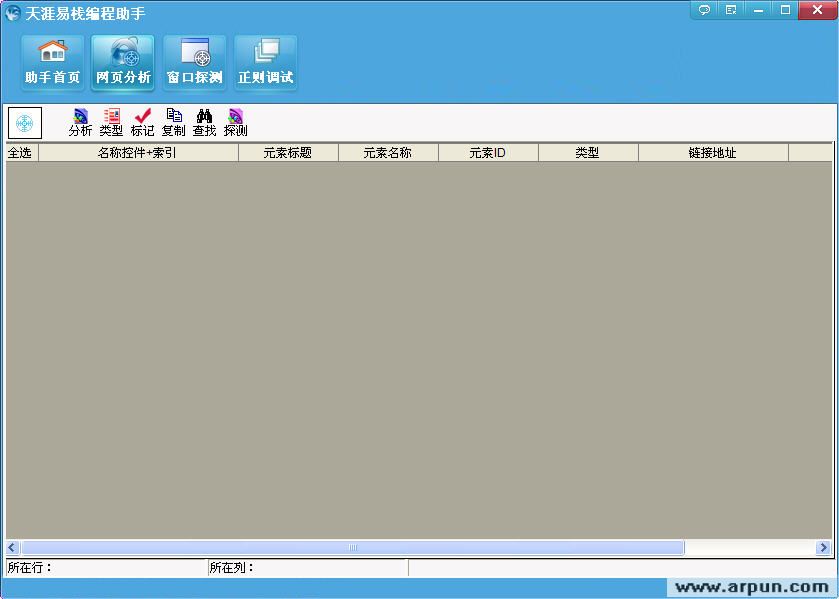The image size is (839, 599).
Task: Sort by the 元素标题 column header
Action: pos(288,153)
